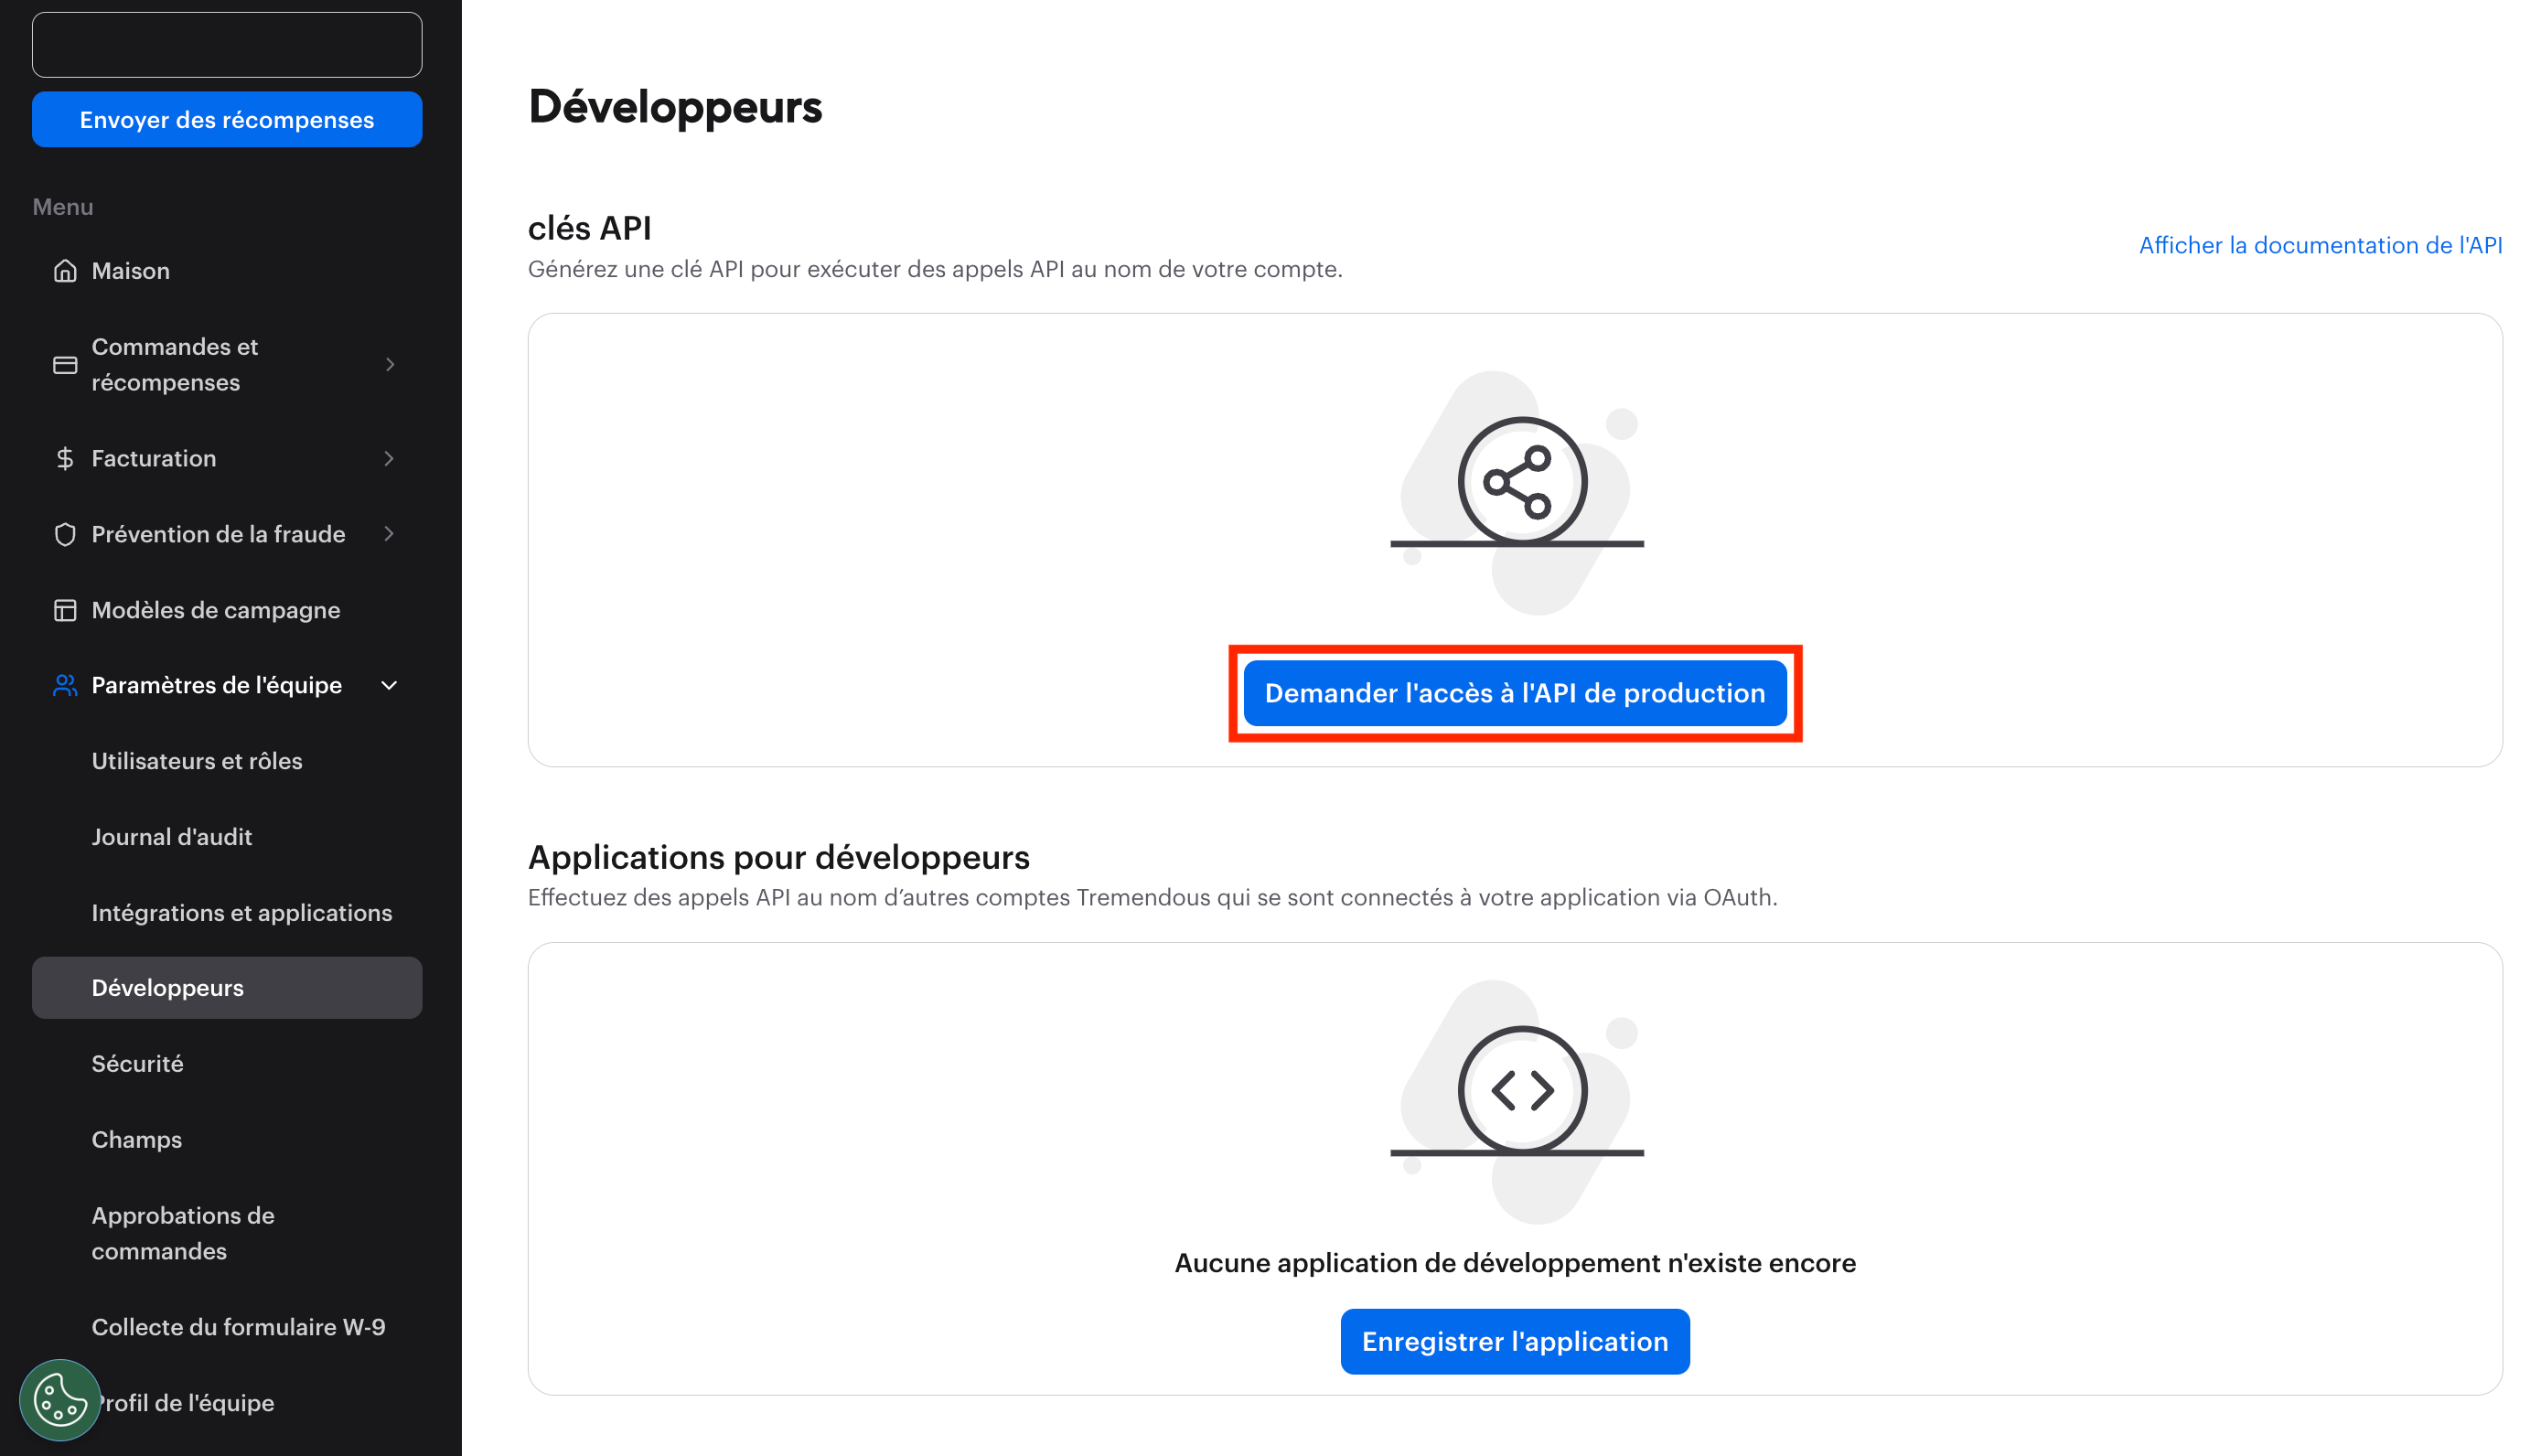
Task: Click the empty field above Envoyer des récompenses
Action: 227,45
